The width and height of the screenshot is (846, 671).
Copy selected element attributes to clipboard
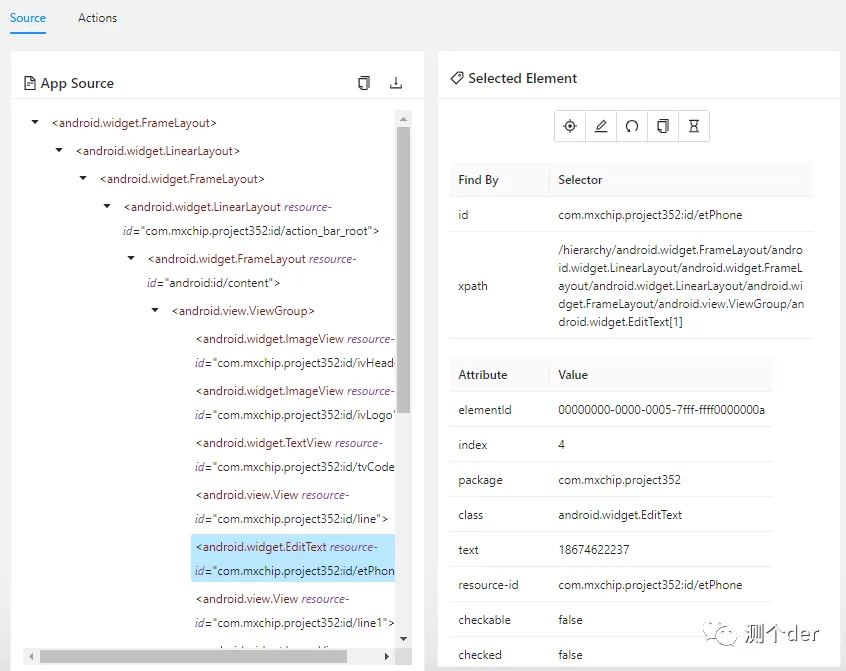pos(663,126)
